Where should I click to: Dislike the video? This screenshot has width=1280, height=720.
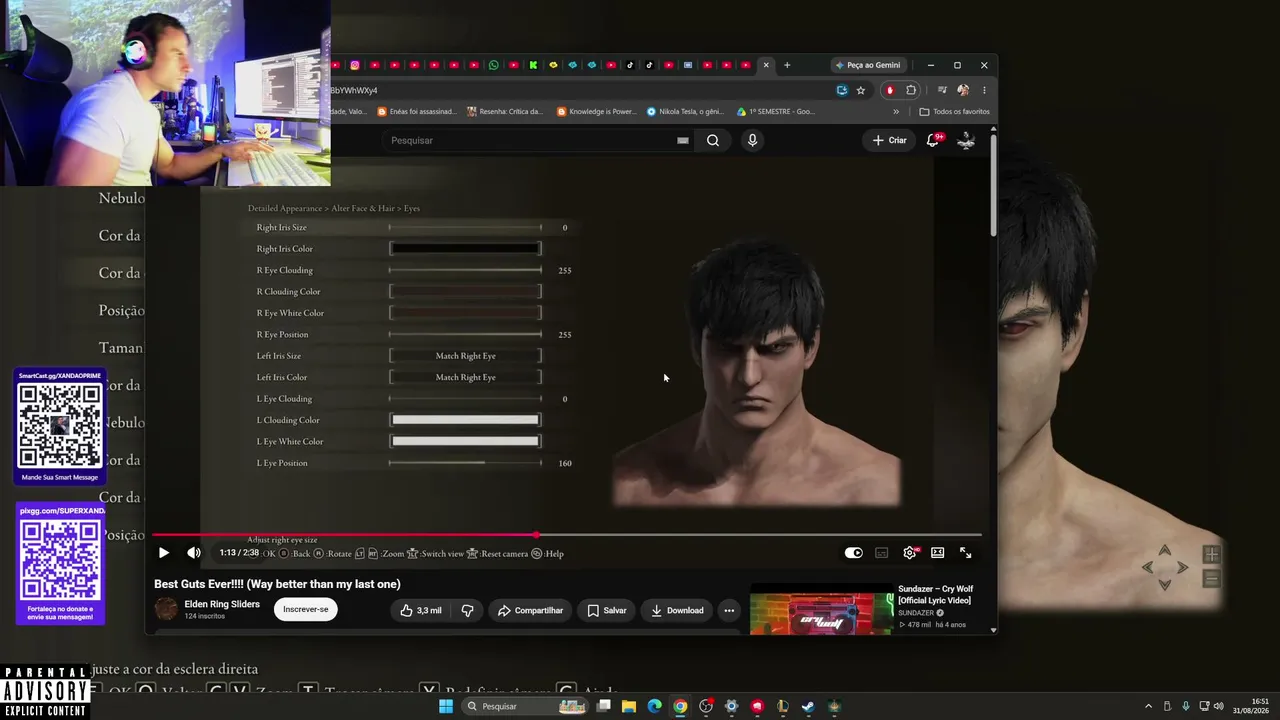click(467, 610)
